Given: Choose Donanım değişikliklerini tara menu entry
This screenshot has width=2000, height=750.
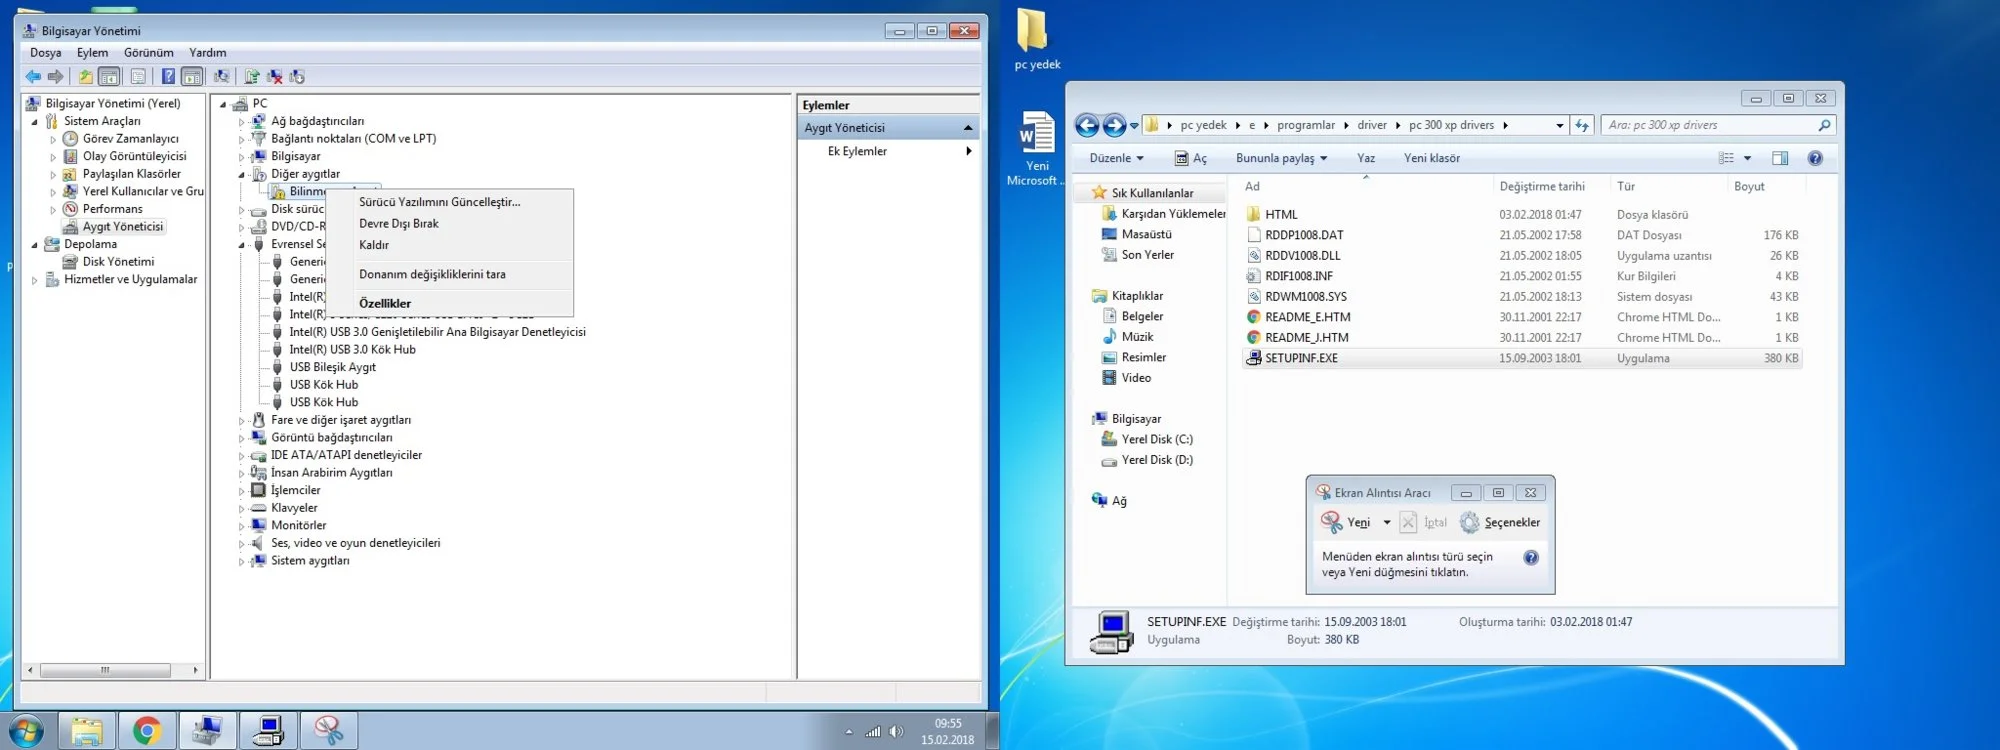Looking at the screenshot, I should click(432, 274).
